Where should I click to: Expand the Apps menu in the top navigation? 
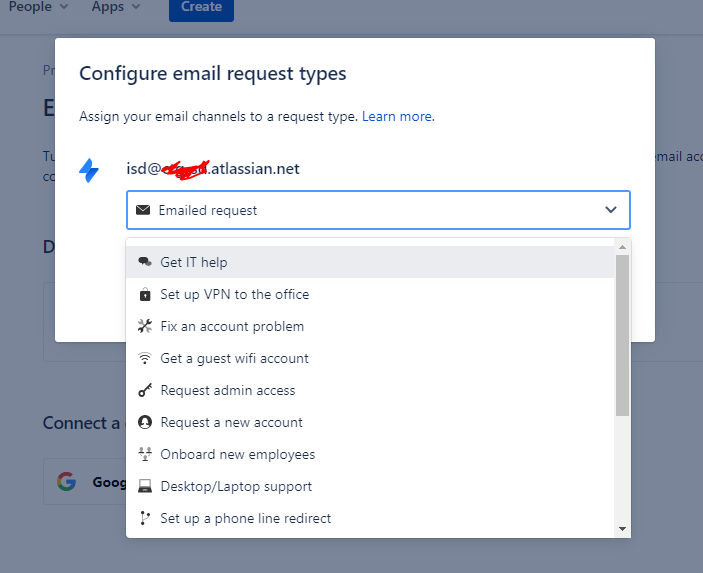(x=116, y=7)
